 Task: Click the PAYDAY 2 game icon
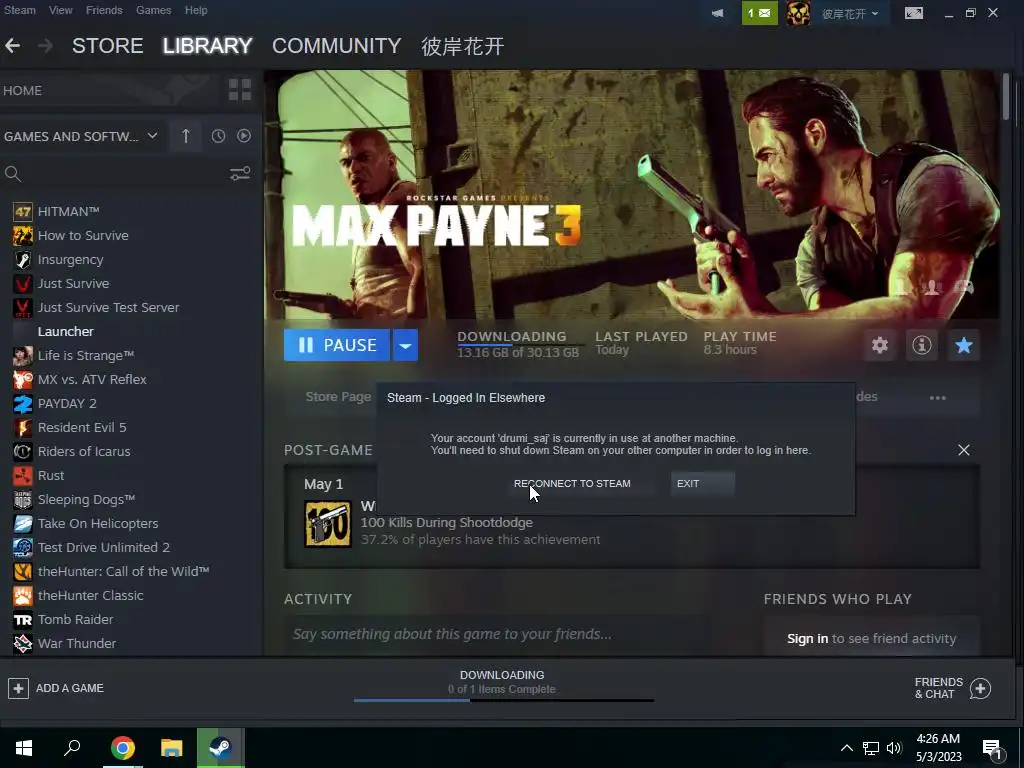tap(23, 404)
